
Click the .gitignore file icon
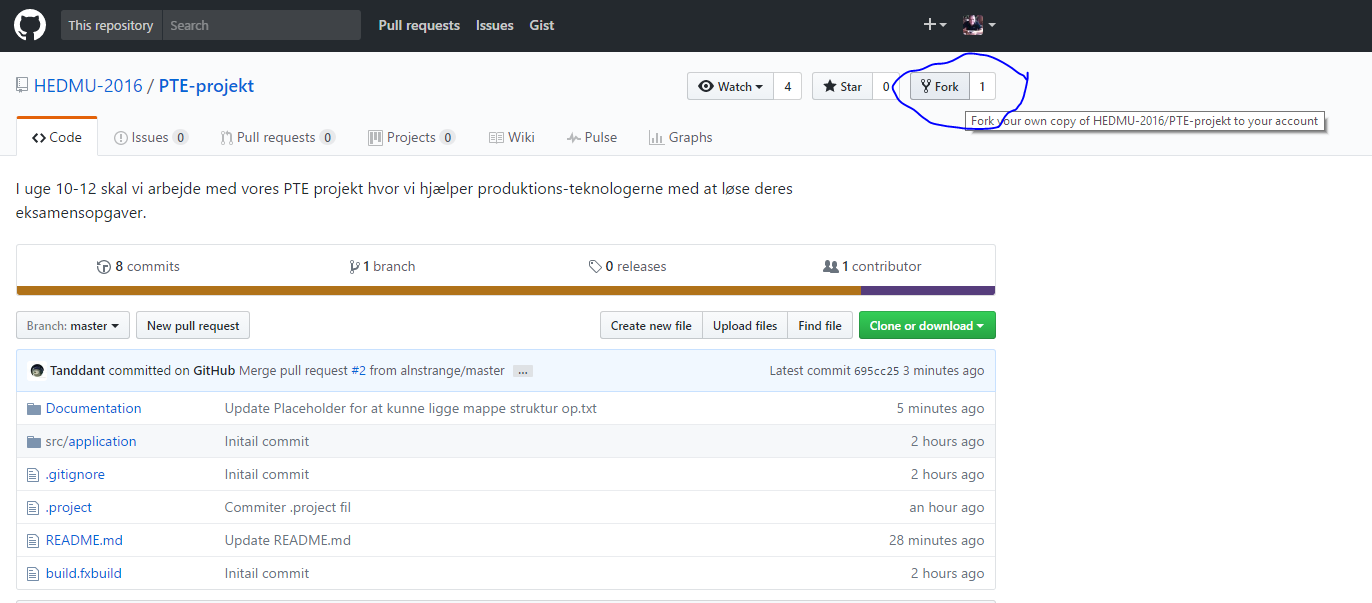click(33, 474)
